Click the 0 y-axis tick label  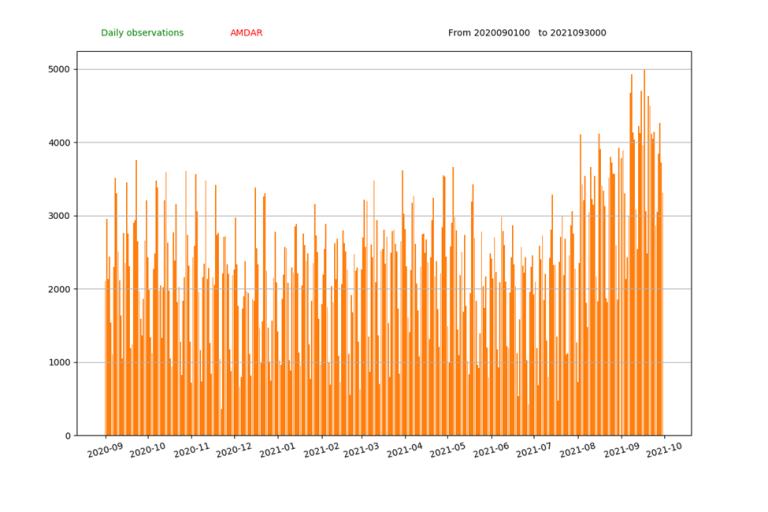[x=64, y=436]
